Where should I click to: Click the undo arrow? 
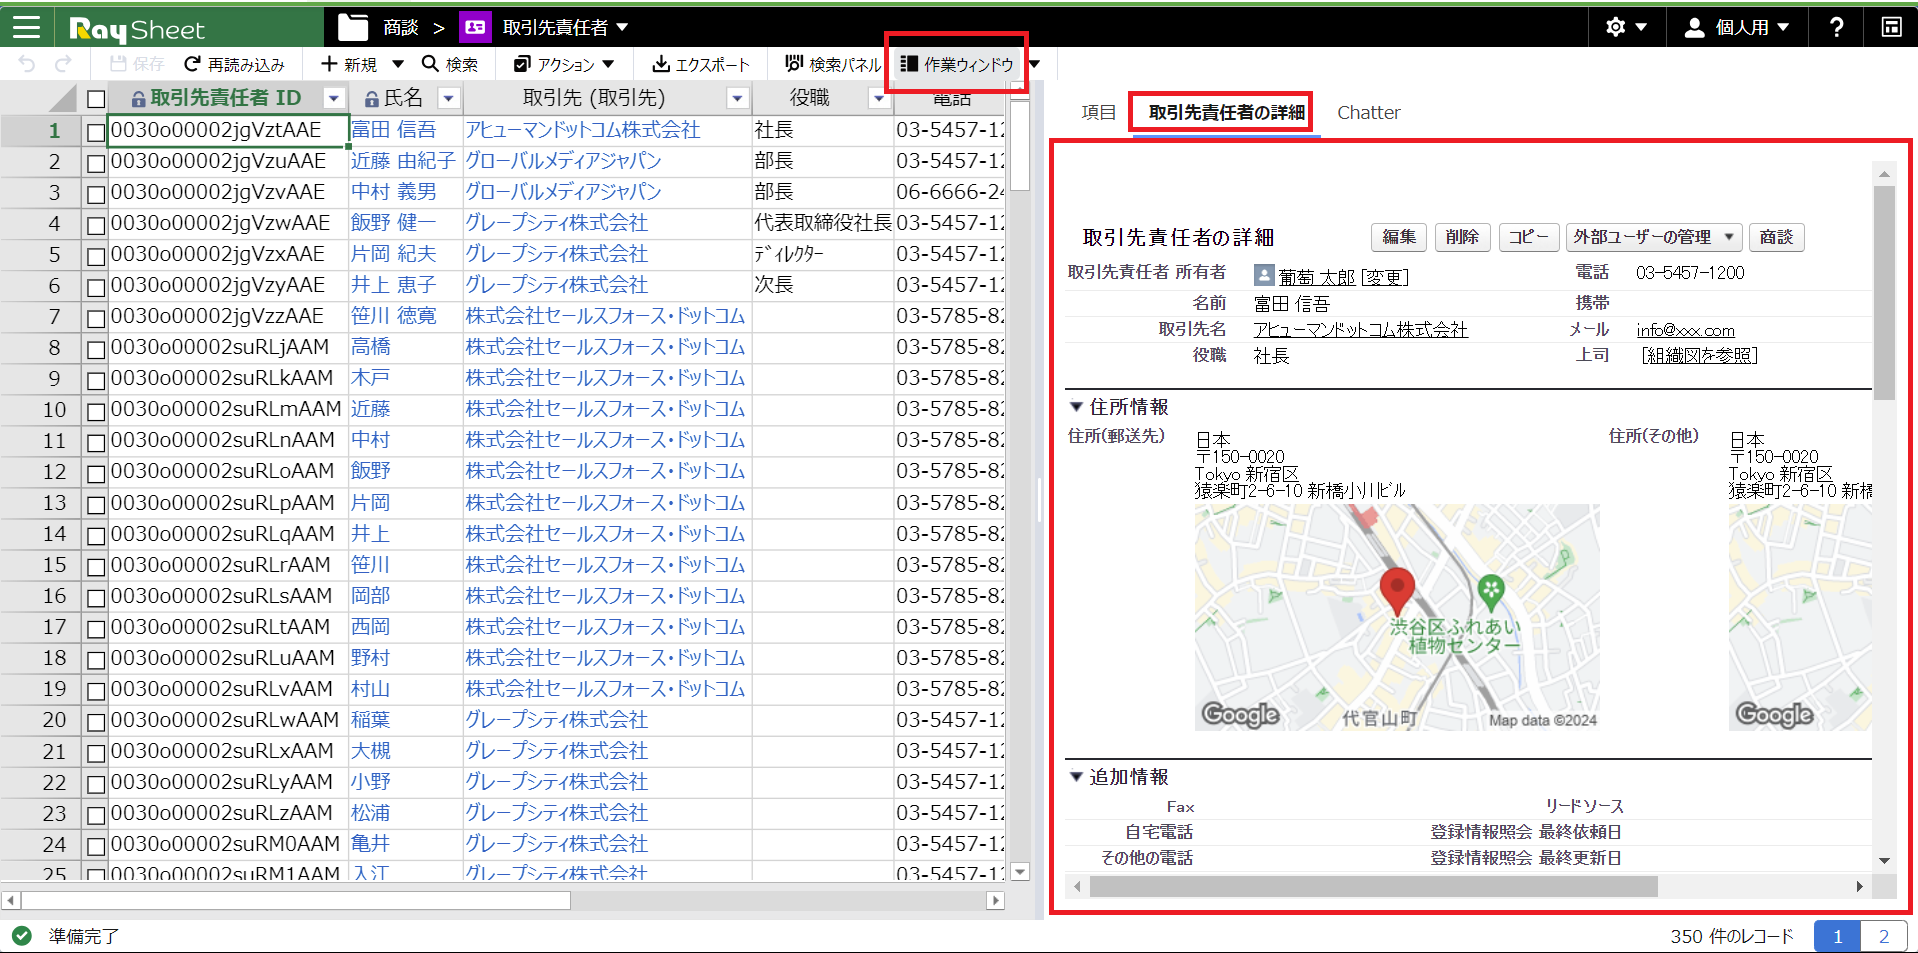pos(27,64)
